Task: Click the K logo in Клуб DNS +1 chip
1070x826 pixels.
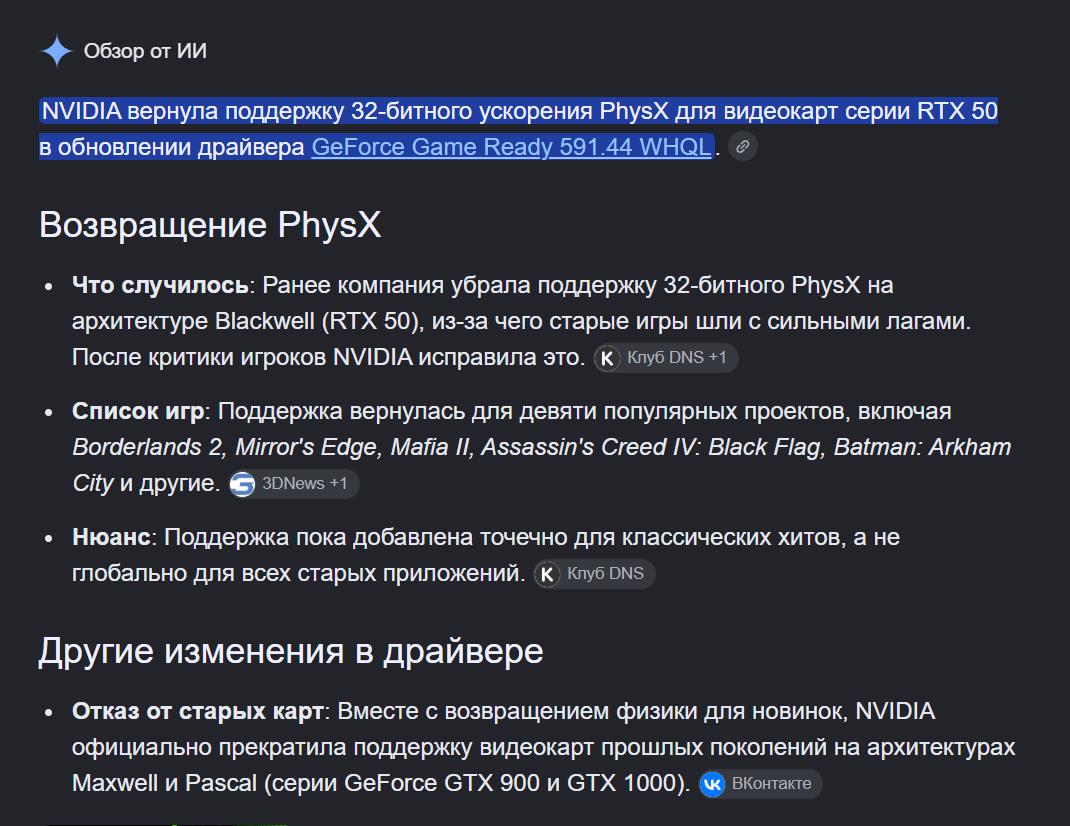Action: pos(607,358)
